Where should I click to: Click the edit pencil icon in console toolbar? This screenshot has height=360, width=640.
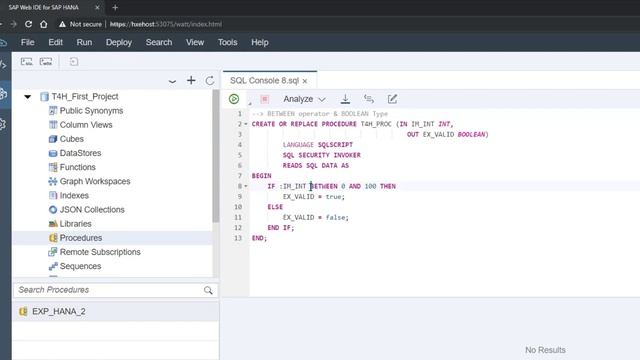(x=392, y=99)
